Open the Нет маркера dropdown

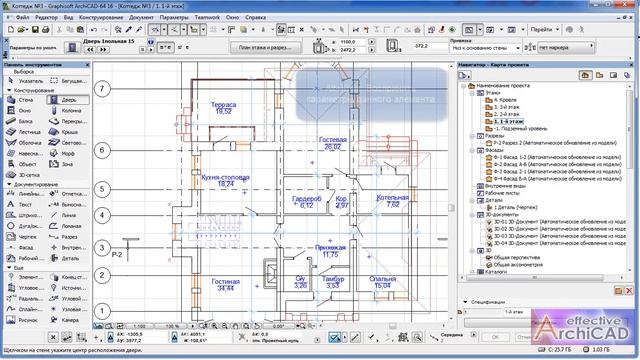pos(566,48)
